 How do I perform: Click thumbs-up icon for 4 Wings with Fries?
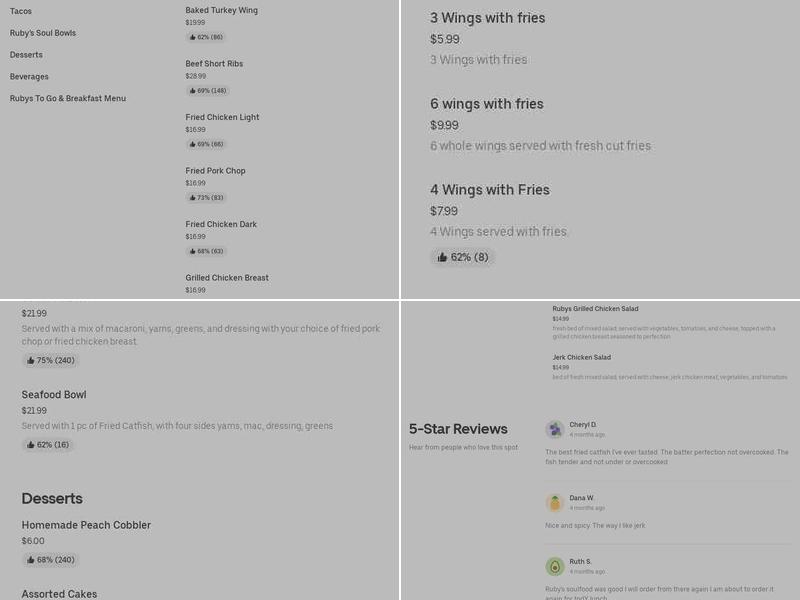pos(442,257)
